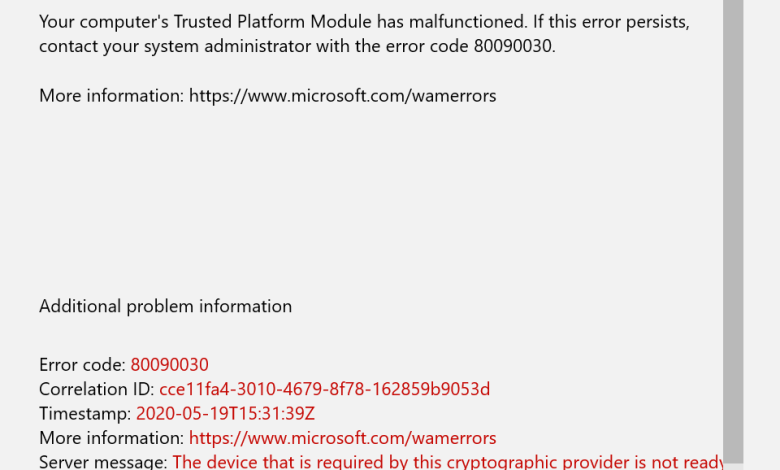Click the words 'Your computer's' starting the message
The image size is (780, 470).
tap(96, 21)
